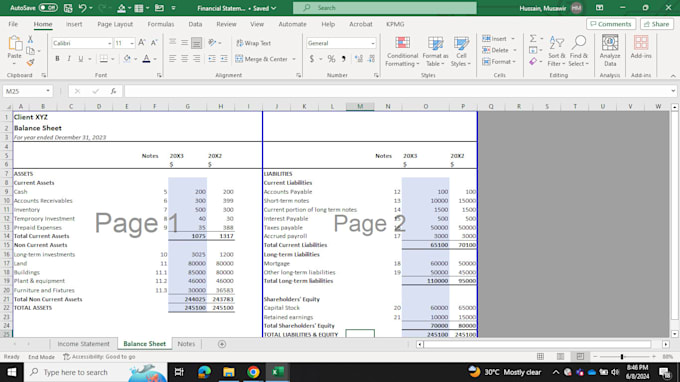680x382 pixels.
Task: Open the Merge & Center dropdown arrow
Action: [294, 59]
